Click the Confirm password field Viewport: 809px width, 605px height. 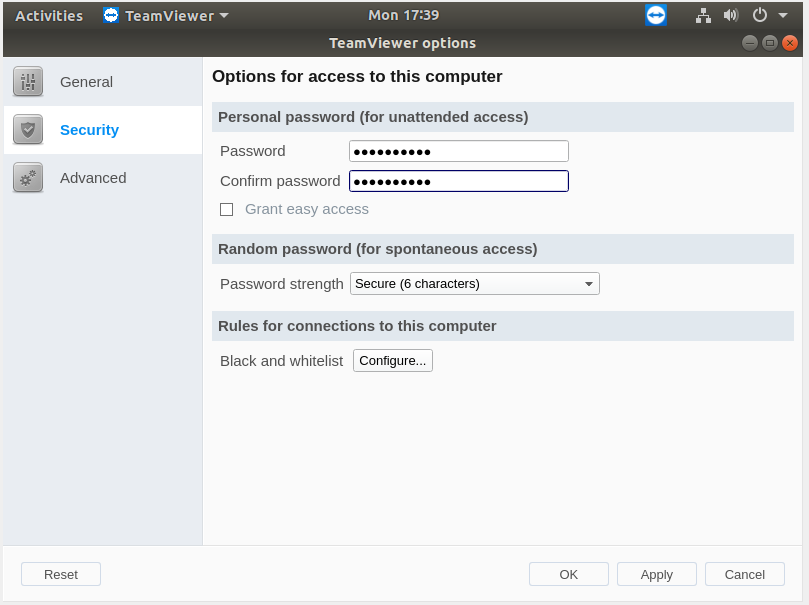[459, 181]
